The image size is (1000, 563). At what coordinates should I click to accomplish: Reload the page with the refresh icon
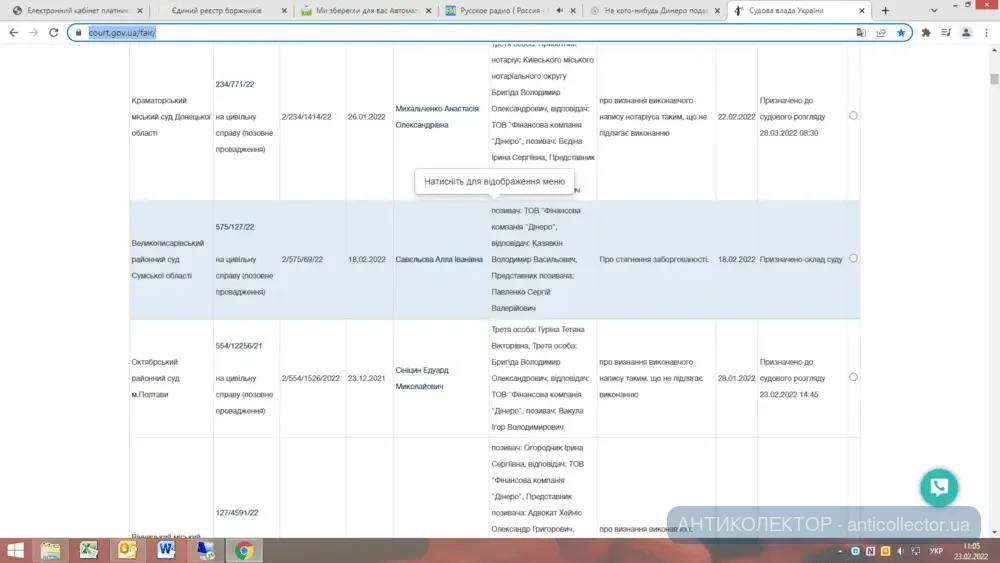(52, 32)
